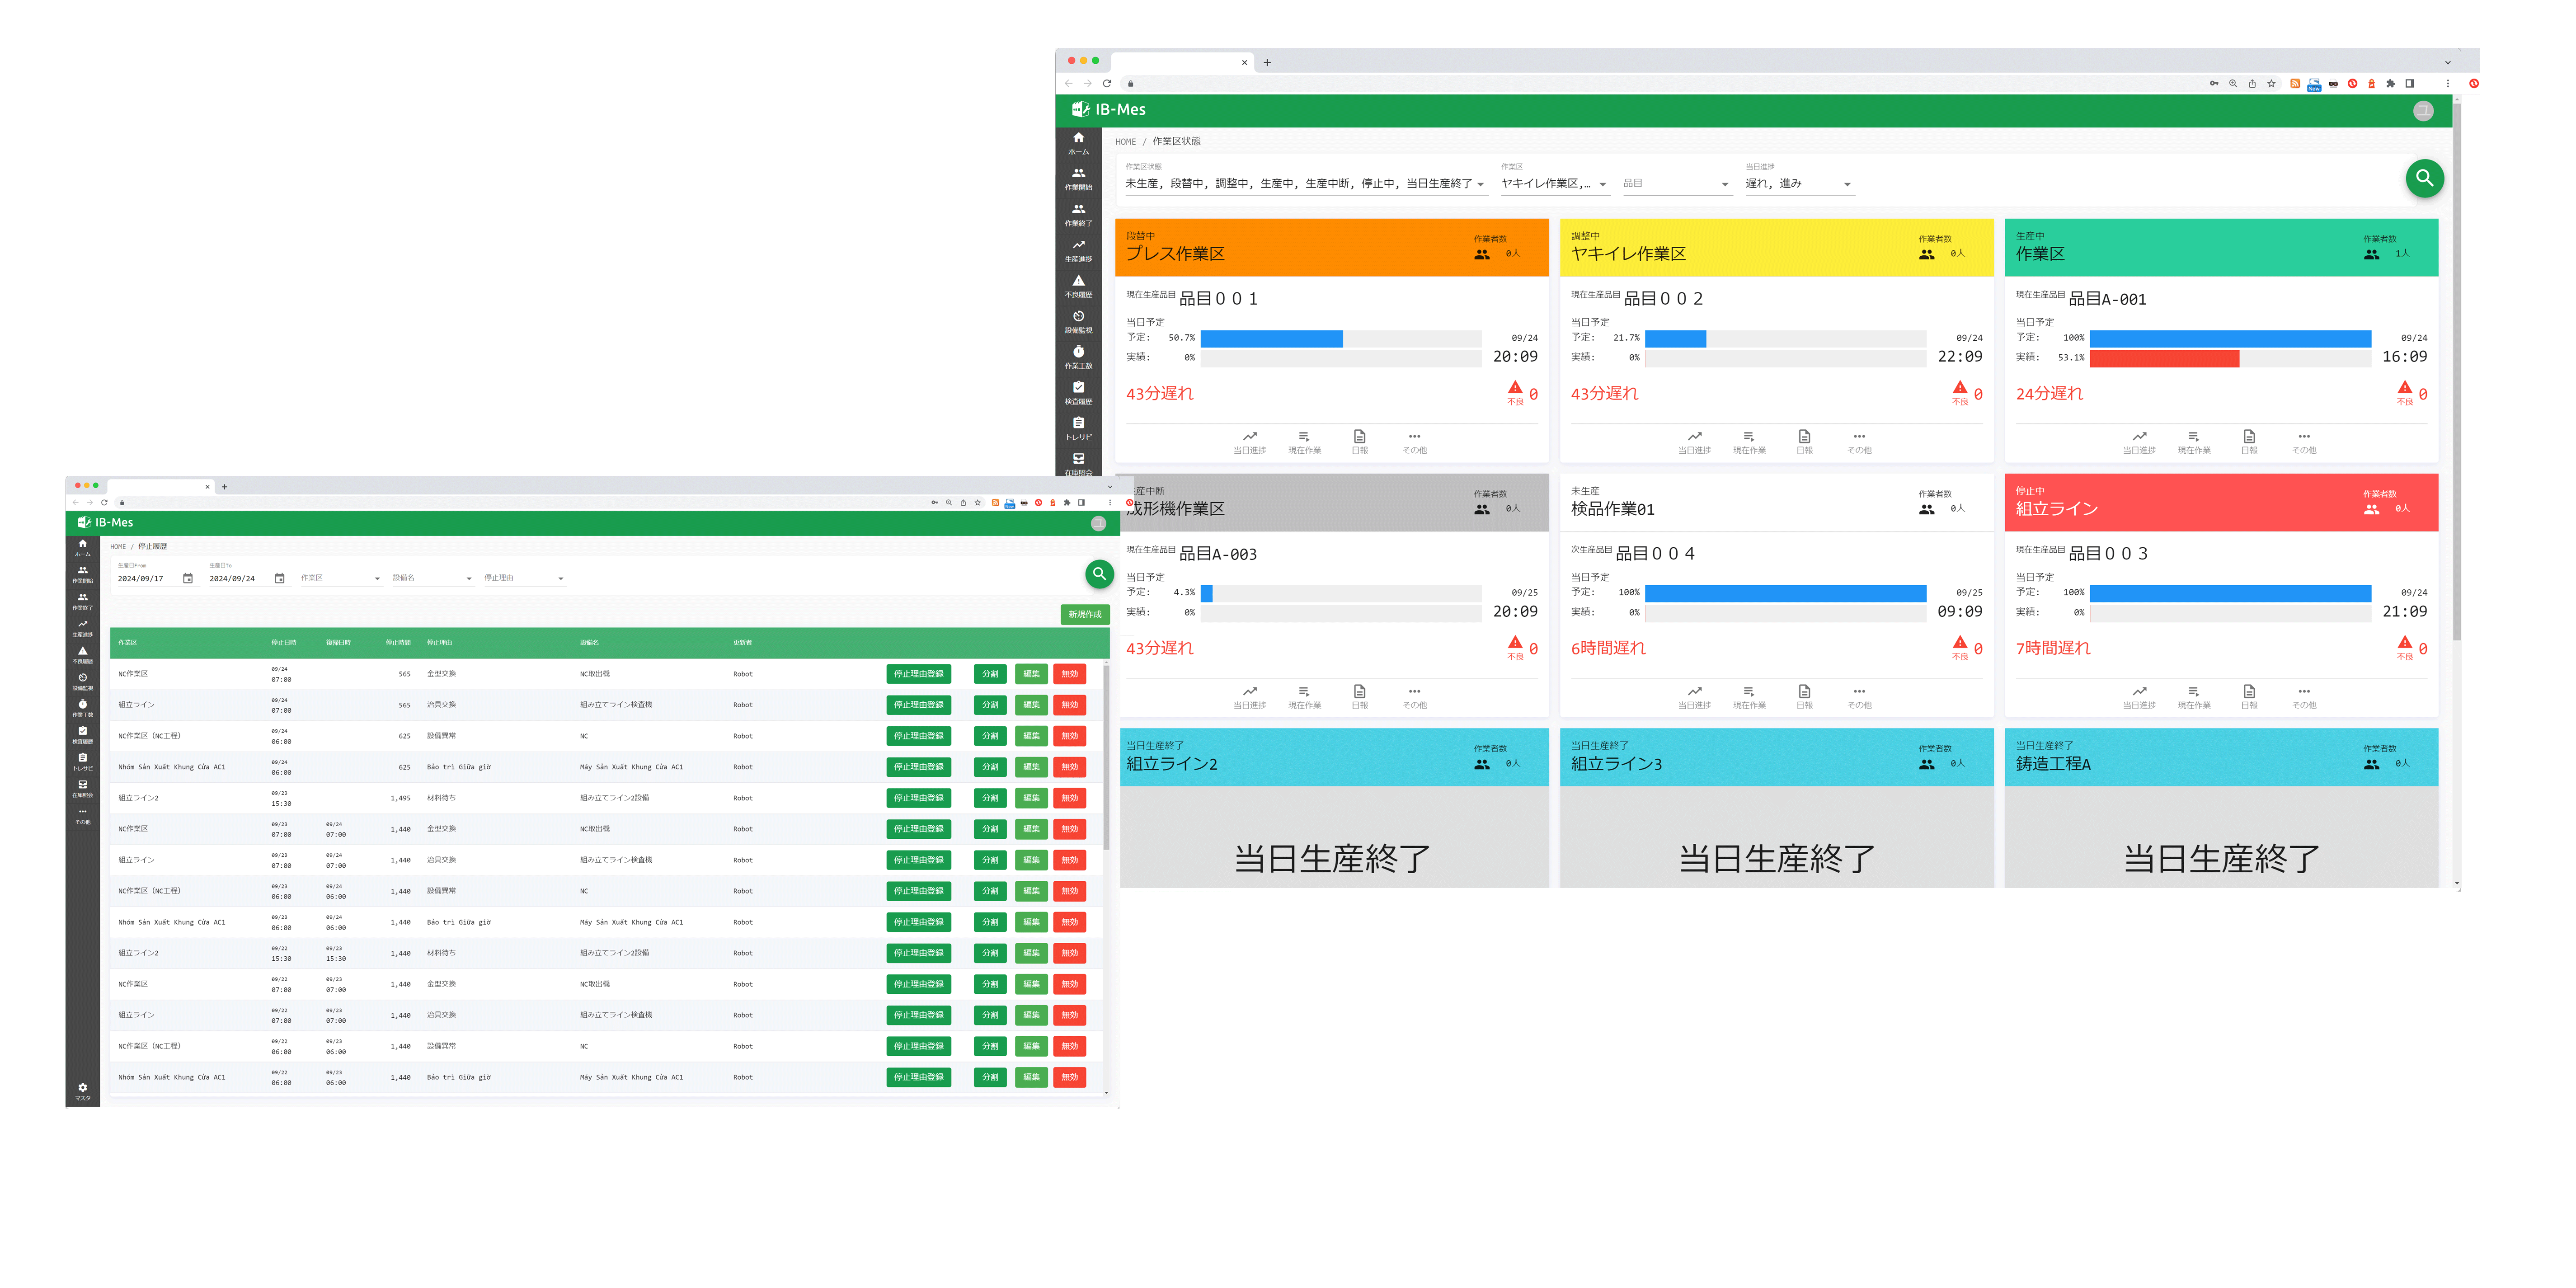Click the 予定 50.7% progress bar on プレス作業区
The width and height of the screenshot is (2576, 1288).
click(x=1340, y=339)
